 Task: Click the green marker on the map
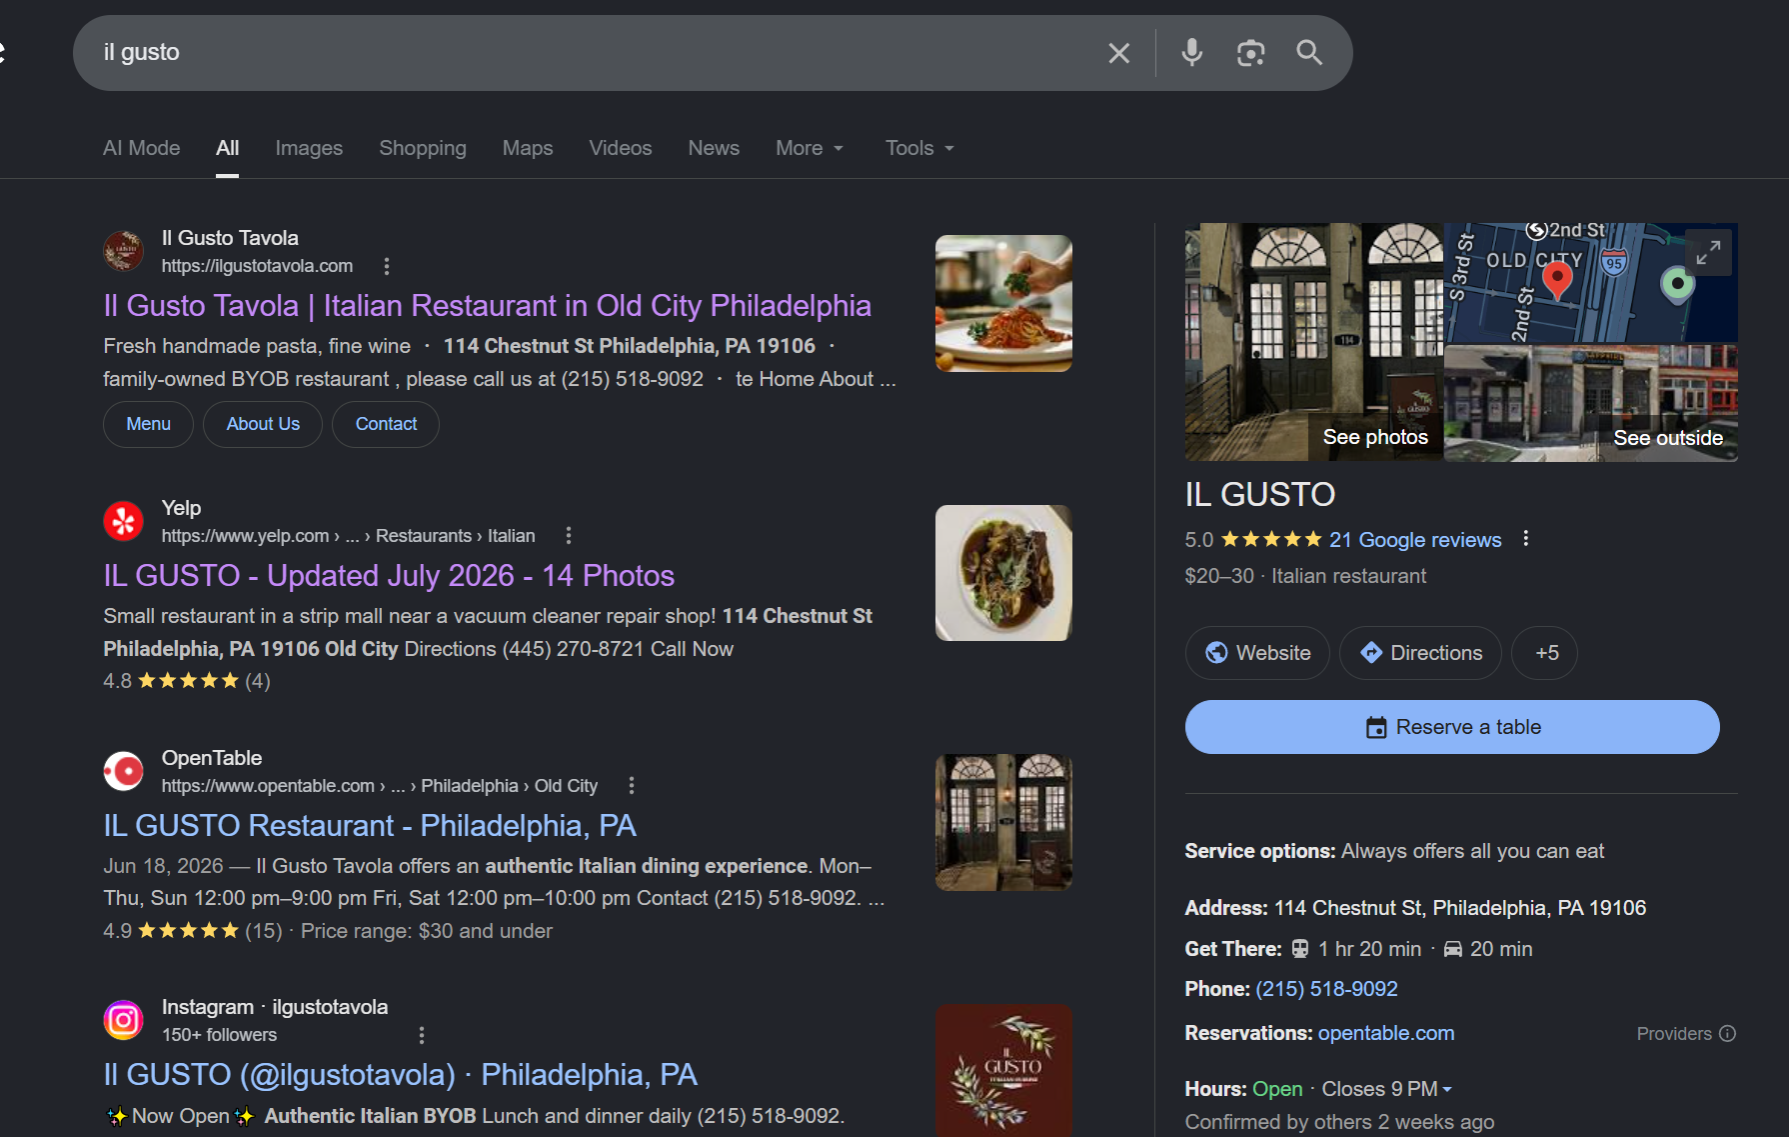(1678, 286)
